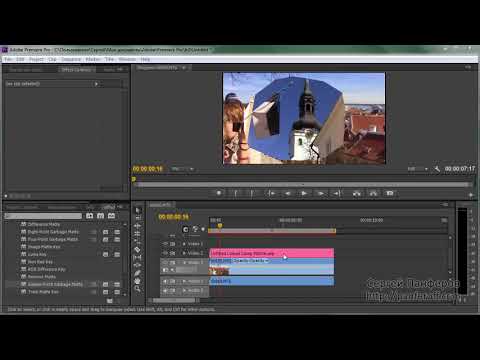Click second effects filter icon beside search
The width and height of the screenshot is (480, 360).
tap(100, 216)
